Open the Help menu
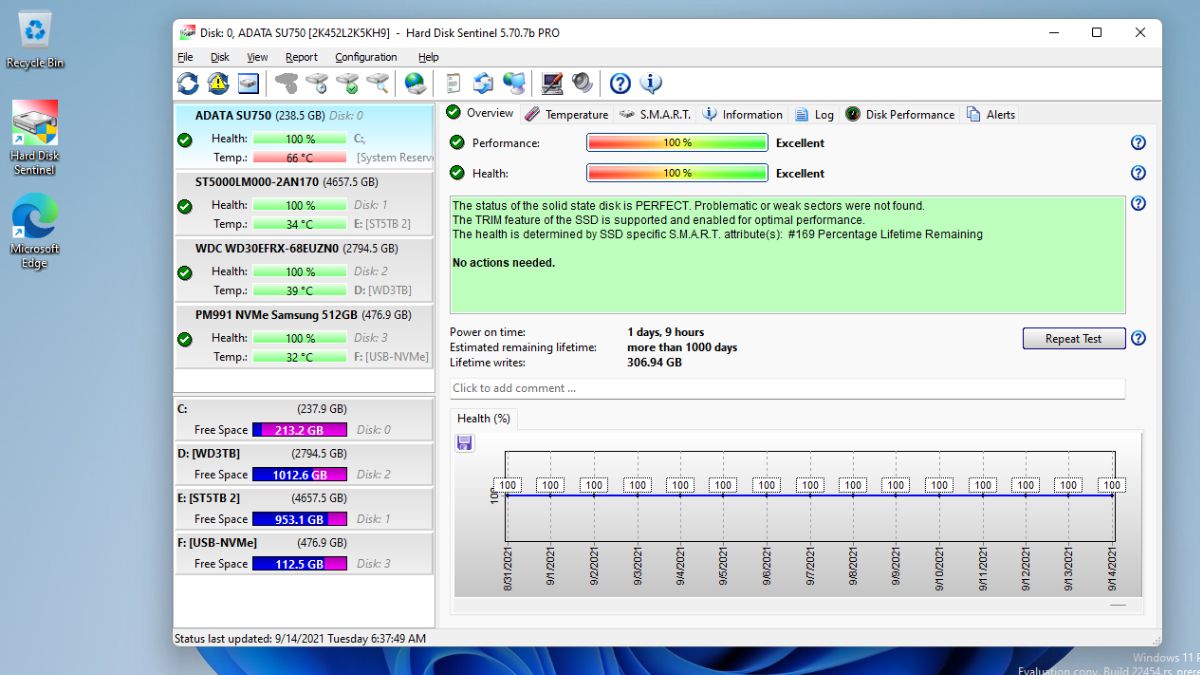Viewport: 1200px width, 675px height. pos(428,57)
